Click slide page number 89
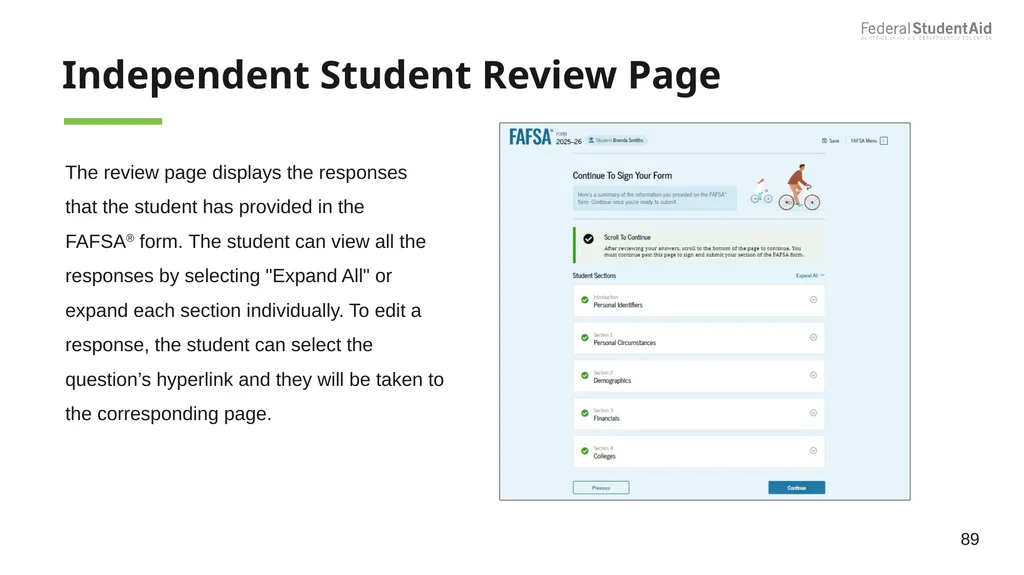Screen dimensions: 1024x575 [970, 539]
